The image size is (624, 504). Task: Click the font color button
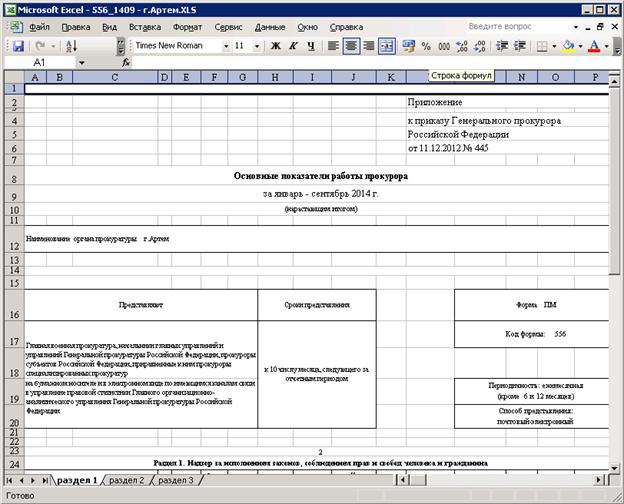pos(593,46)
